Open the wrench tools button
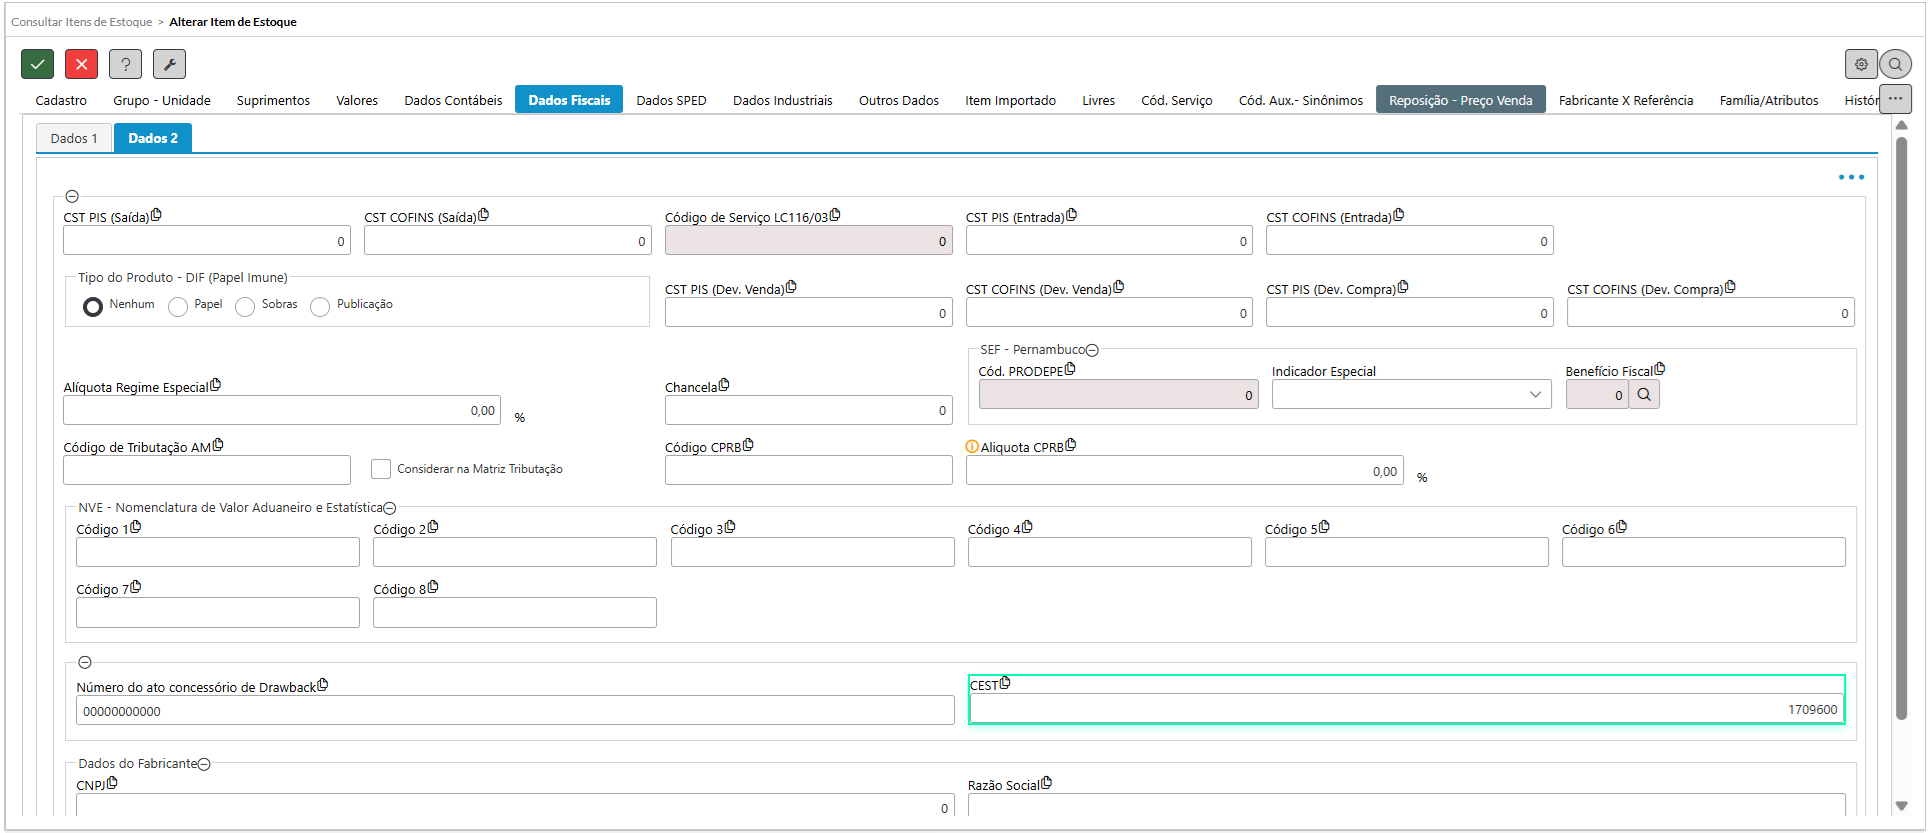1929x833 pixels. click(169, 64)
